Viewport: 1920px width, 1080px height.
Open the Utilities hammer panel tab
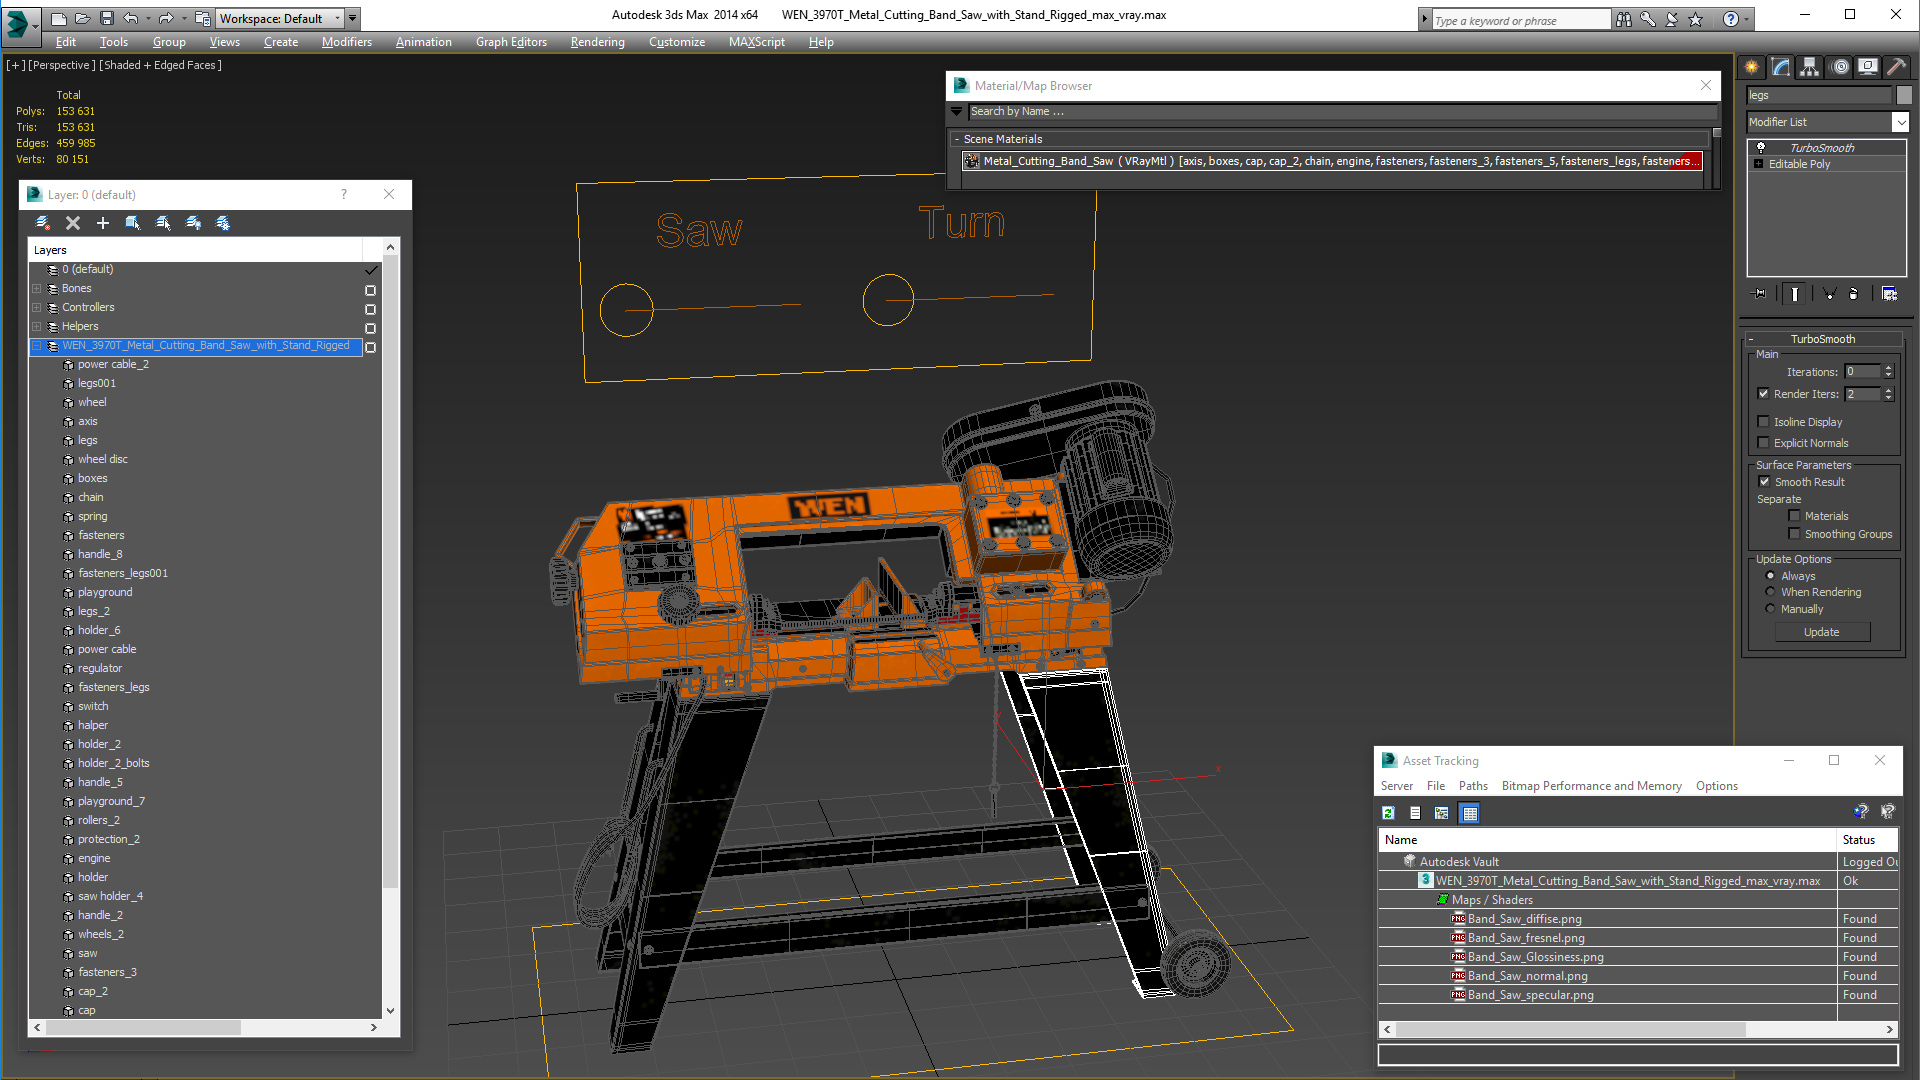pyautogui.click(x=1897, y=67)
